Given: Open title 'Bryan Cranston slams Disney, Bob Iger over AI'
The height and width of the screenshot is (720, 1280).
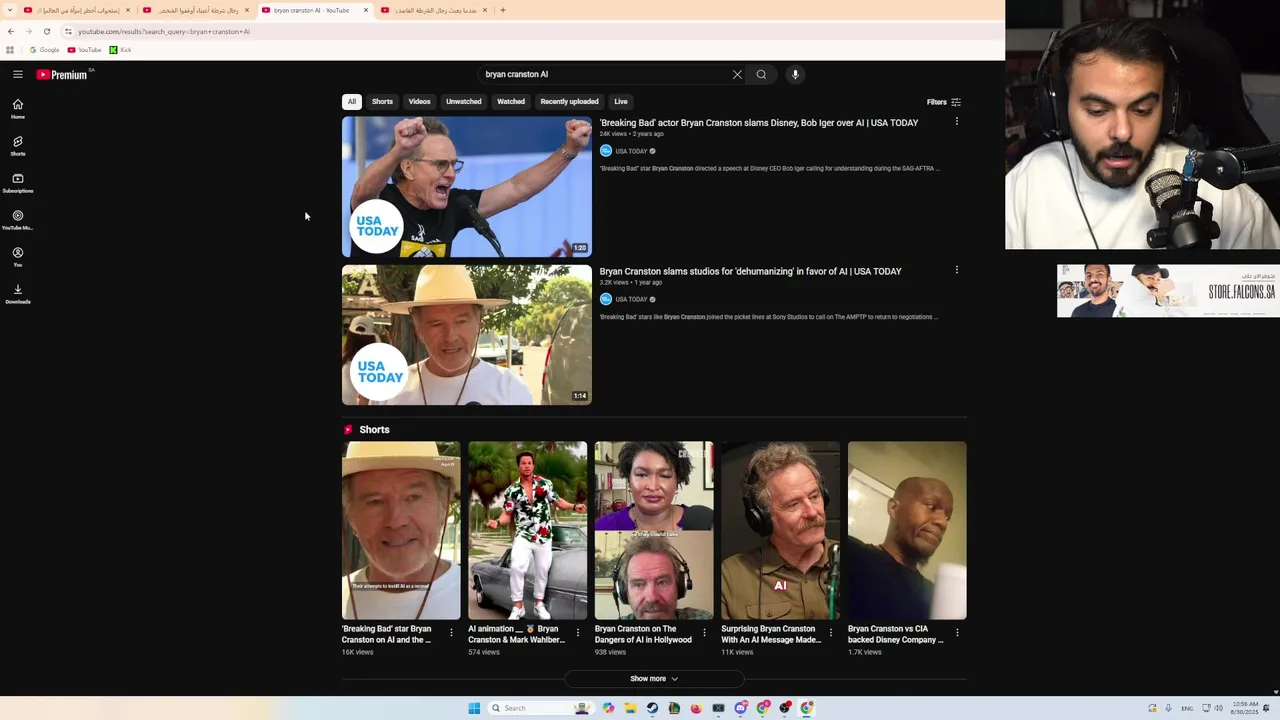Looking at the screenshot, I should pyautogui.click(x=759, y=123).
